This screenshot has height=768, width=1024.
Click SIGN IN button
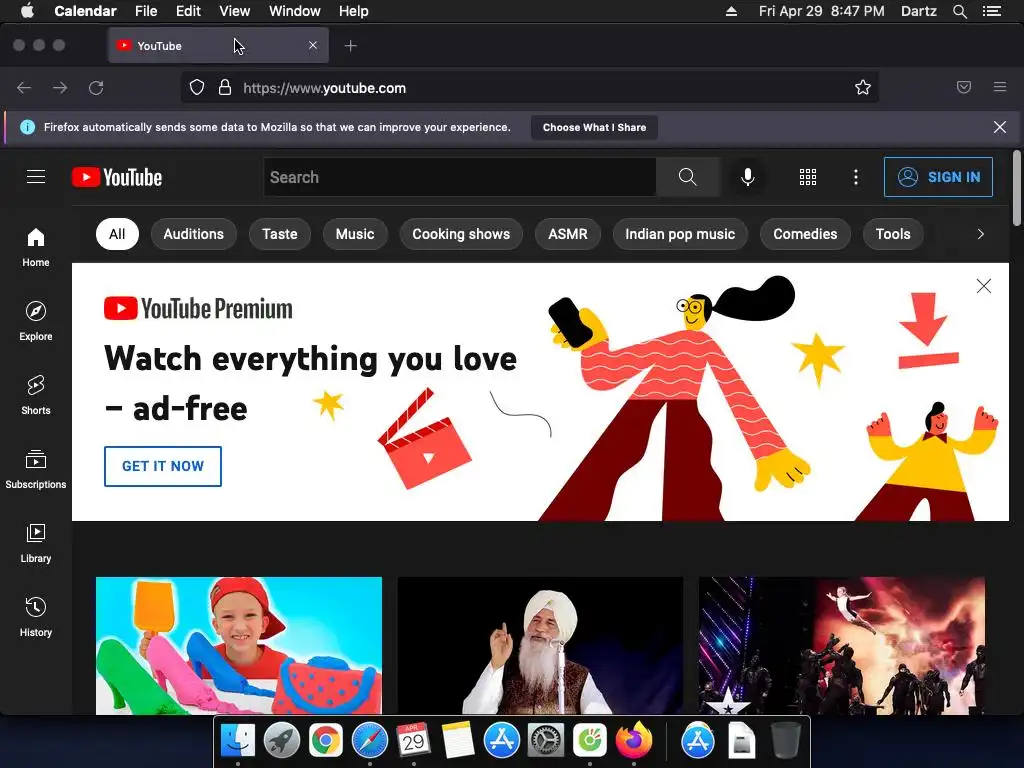click(938, 177)
